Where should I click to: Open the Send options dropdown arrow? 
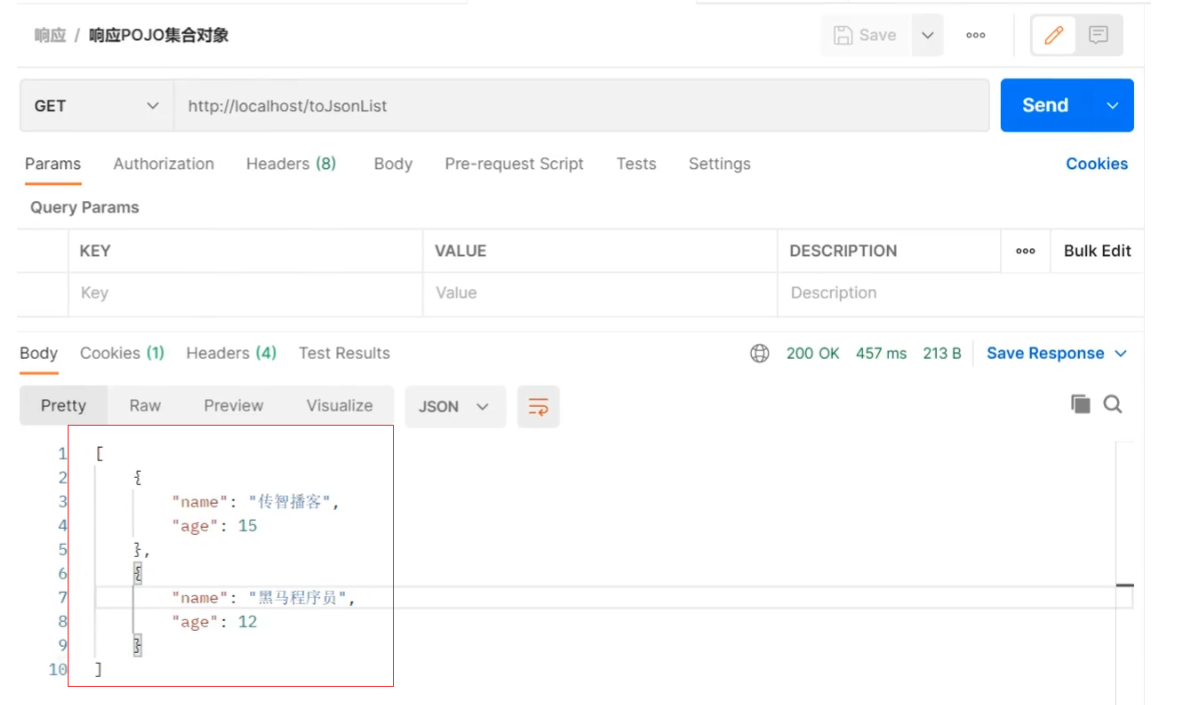coord(1112,106)
